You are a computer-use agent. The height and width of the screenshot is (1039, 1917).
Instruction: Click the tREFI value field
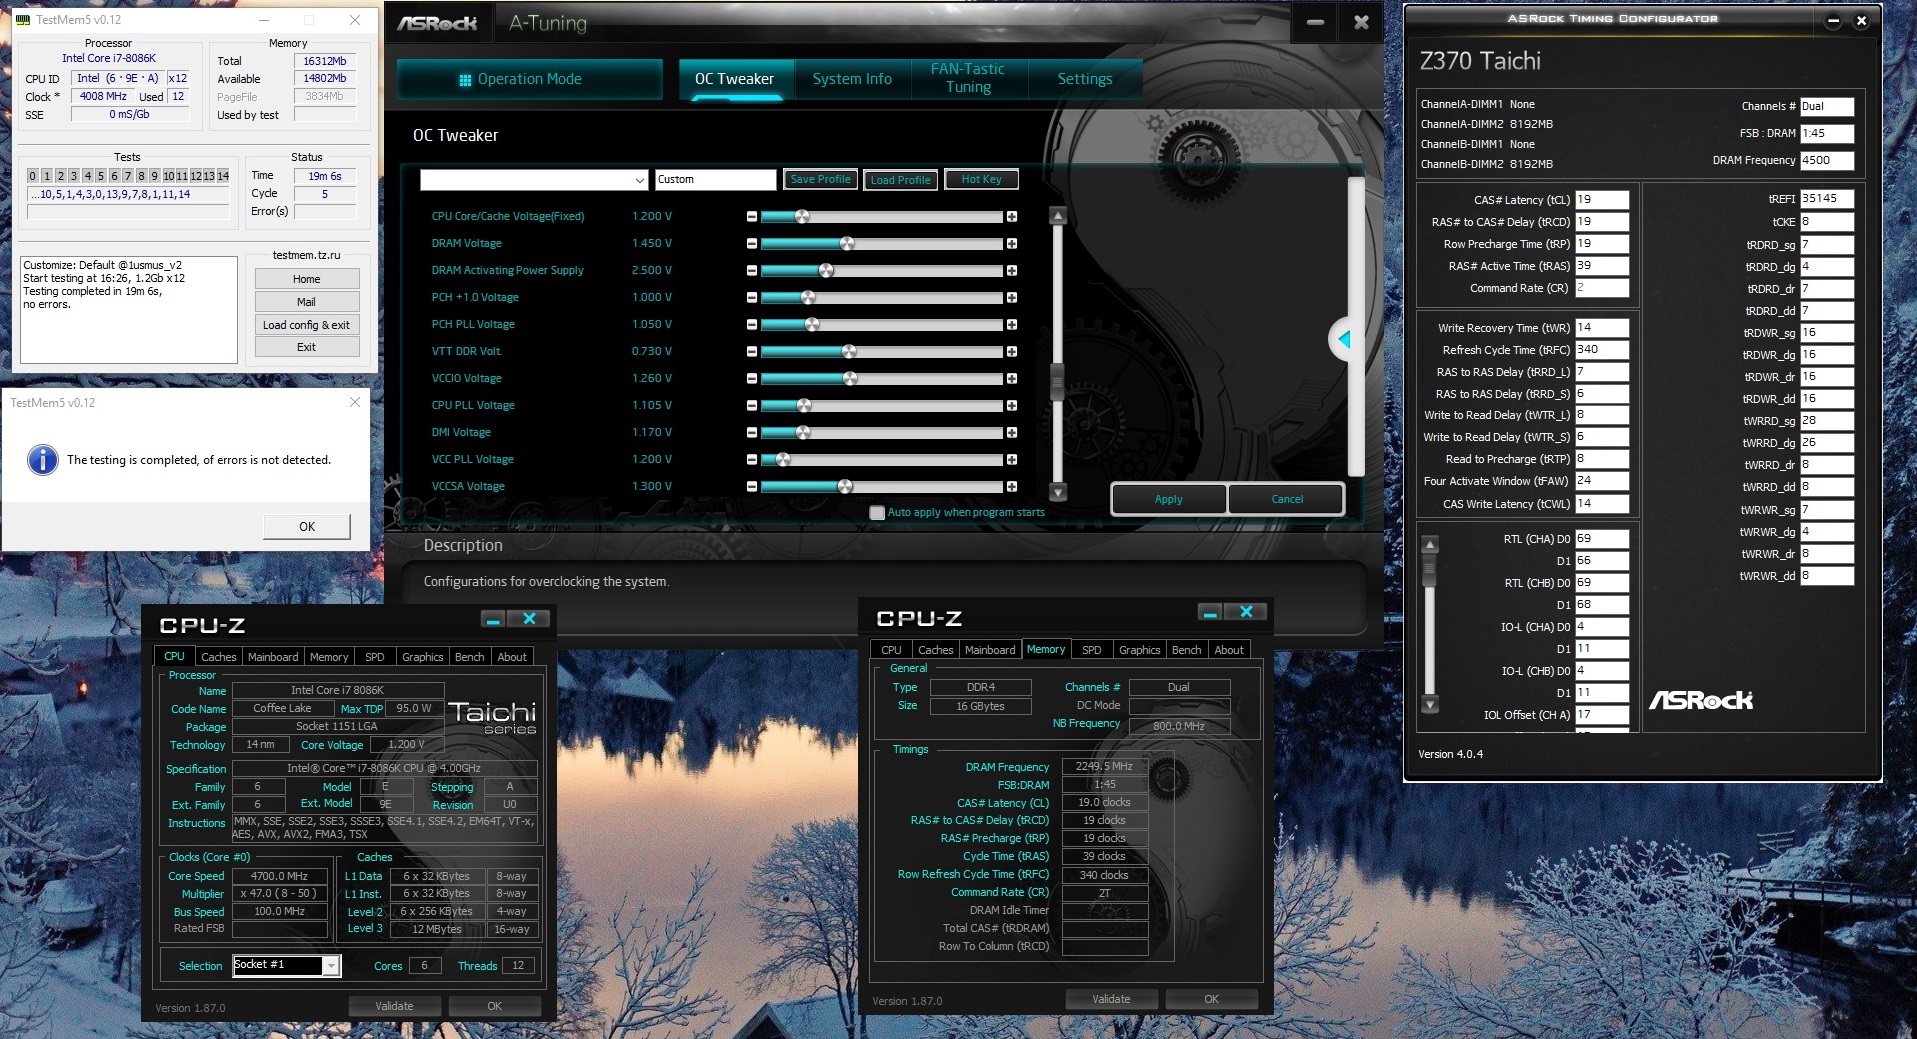click(1827, 198)
